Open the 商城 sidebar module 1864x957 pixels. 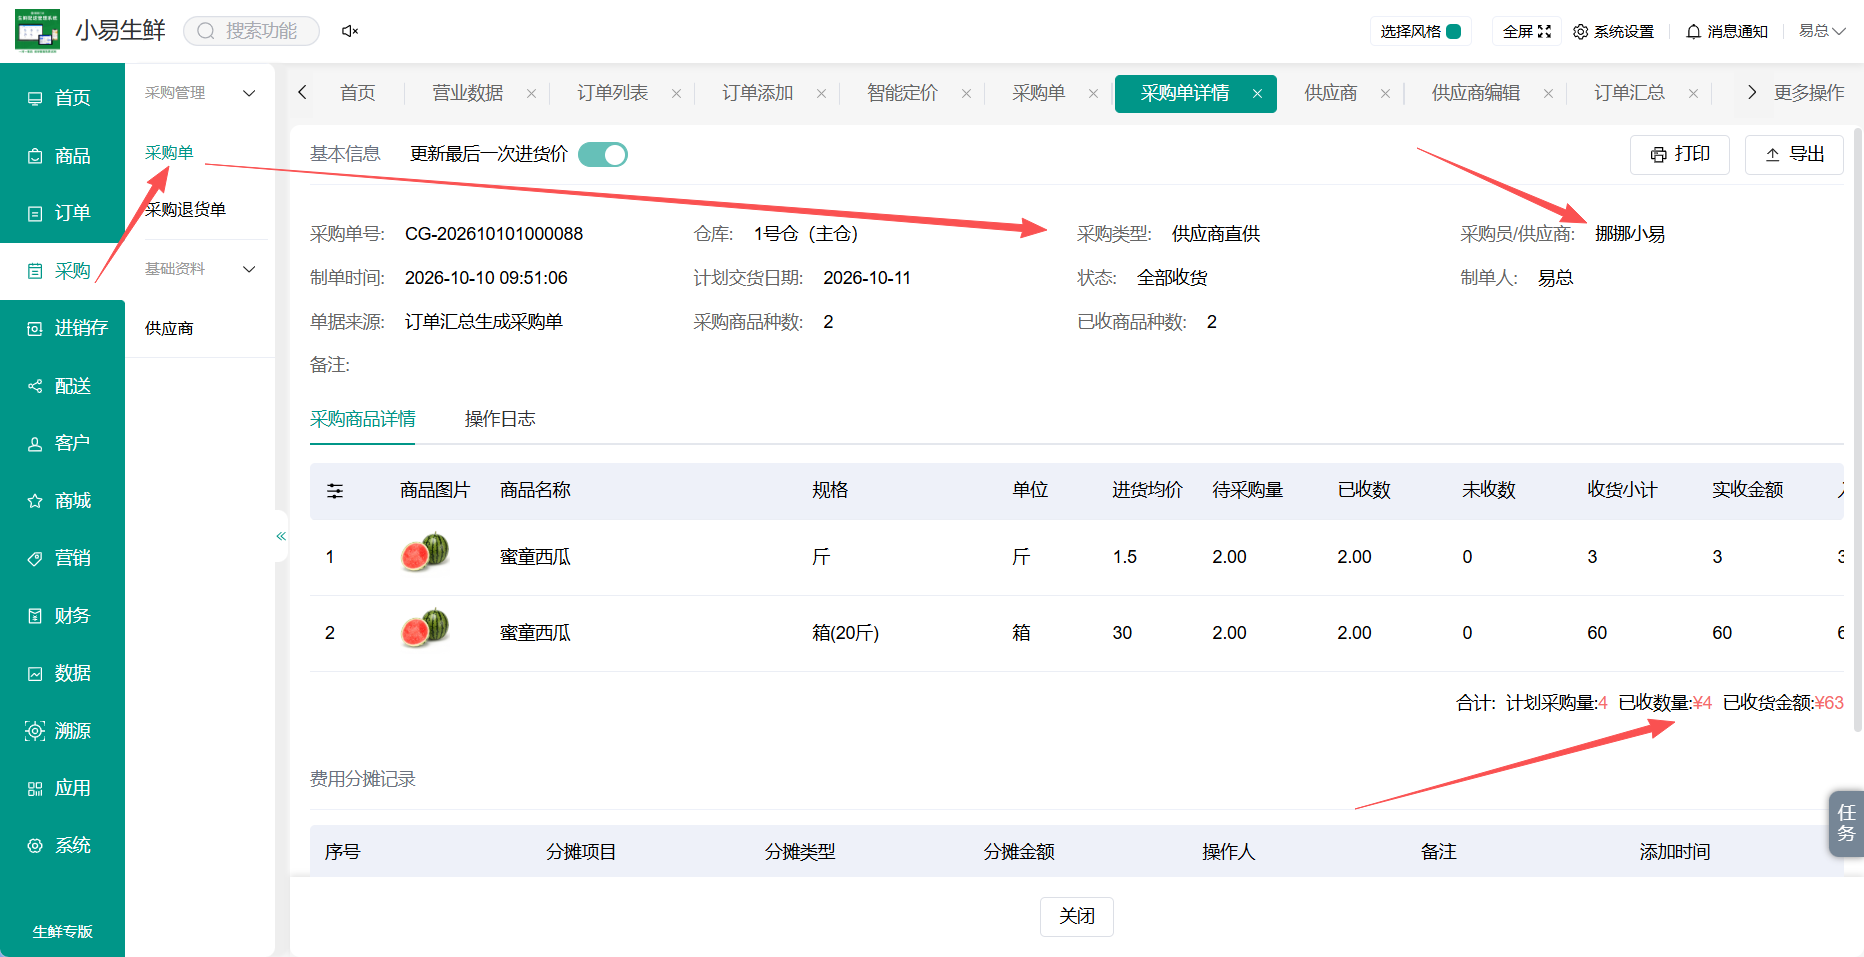tap(62, 501)
